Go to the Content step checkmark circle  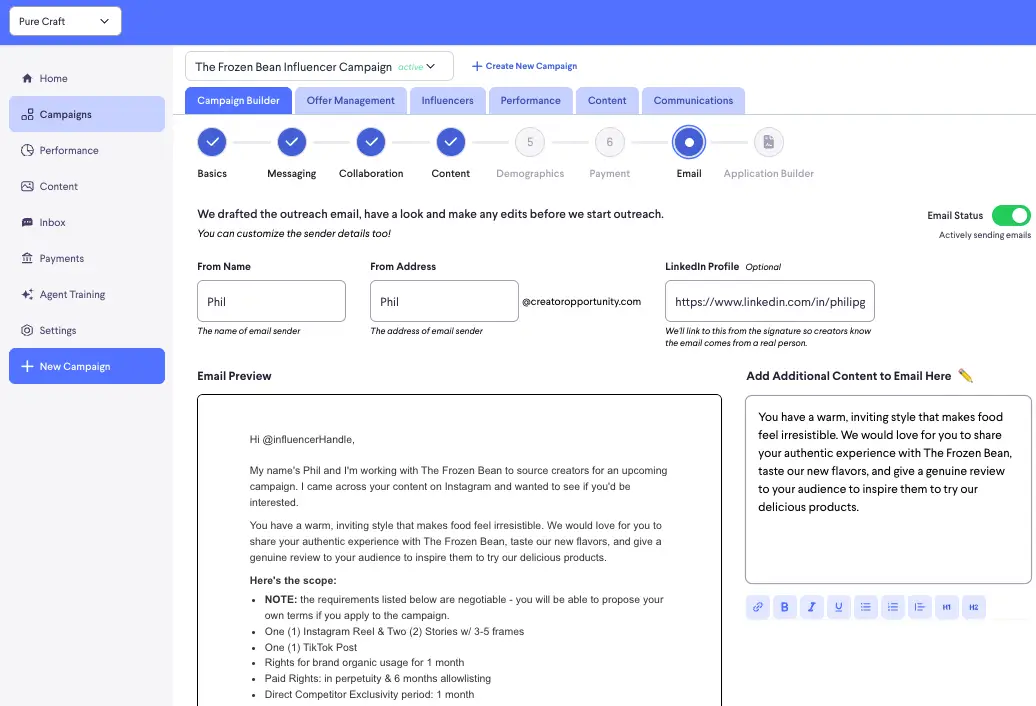[451, 142]
